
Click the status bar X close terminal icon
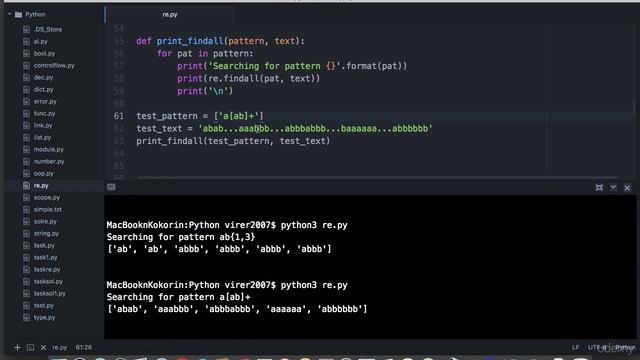pos(43,348)
